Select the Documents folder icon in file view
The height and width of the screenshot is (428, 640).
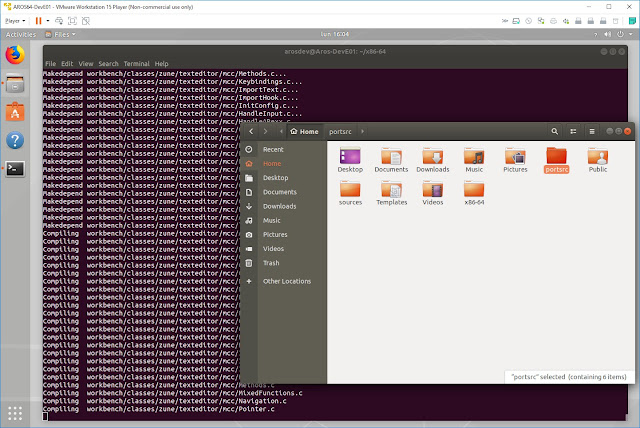point(391,160)
